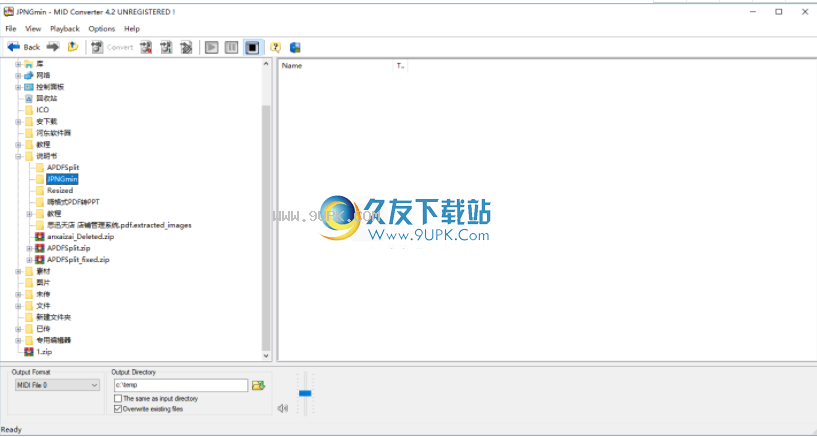Expand the 安下载 folder node
817x437 pixels.
pyautogui.click(x=18, y=121)
